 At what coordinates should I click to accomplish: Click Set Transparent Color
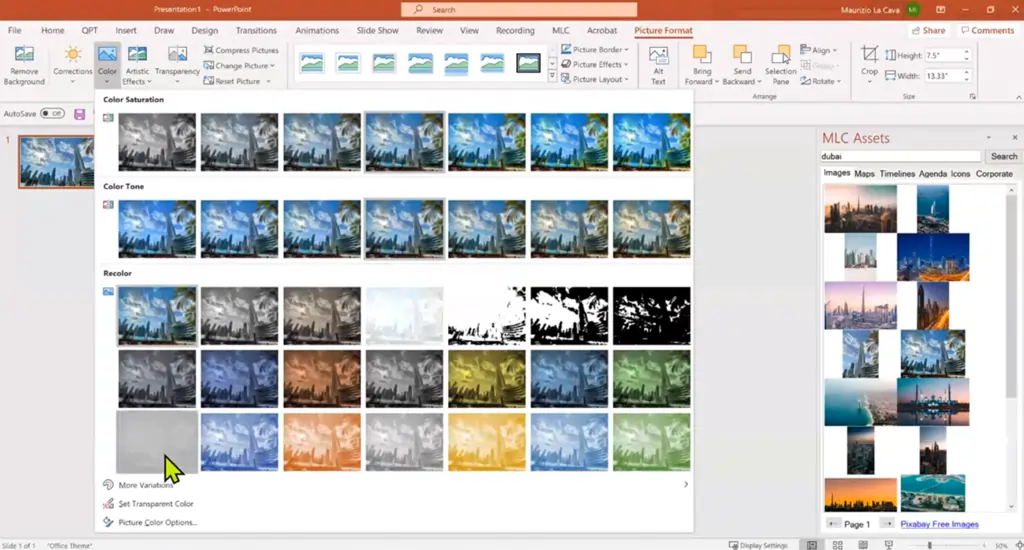149,504
